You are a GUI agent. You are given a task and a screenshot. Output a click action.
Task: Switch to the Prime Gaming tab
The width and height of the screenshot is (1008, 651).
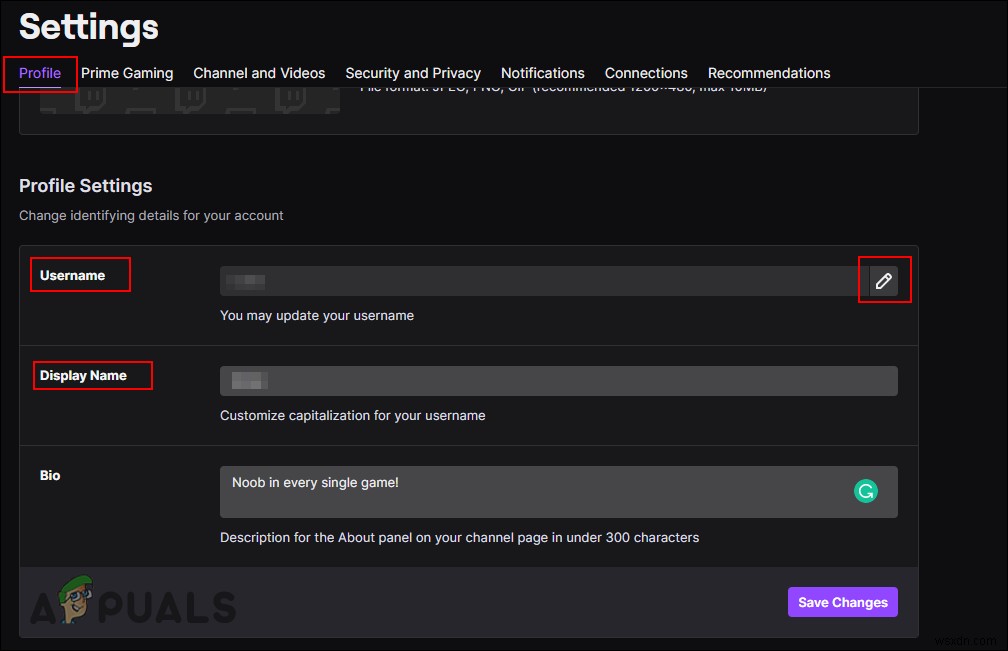click(127, 73)
